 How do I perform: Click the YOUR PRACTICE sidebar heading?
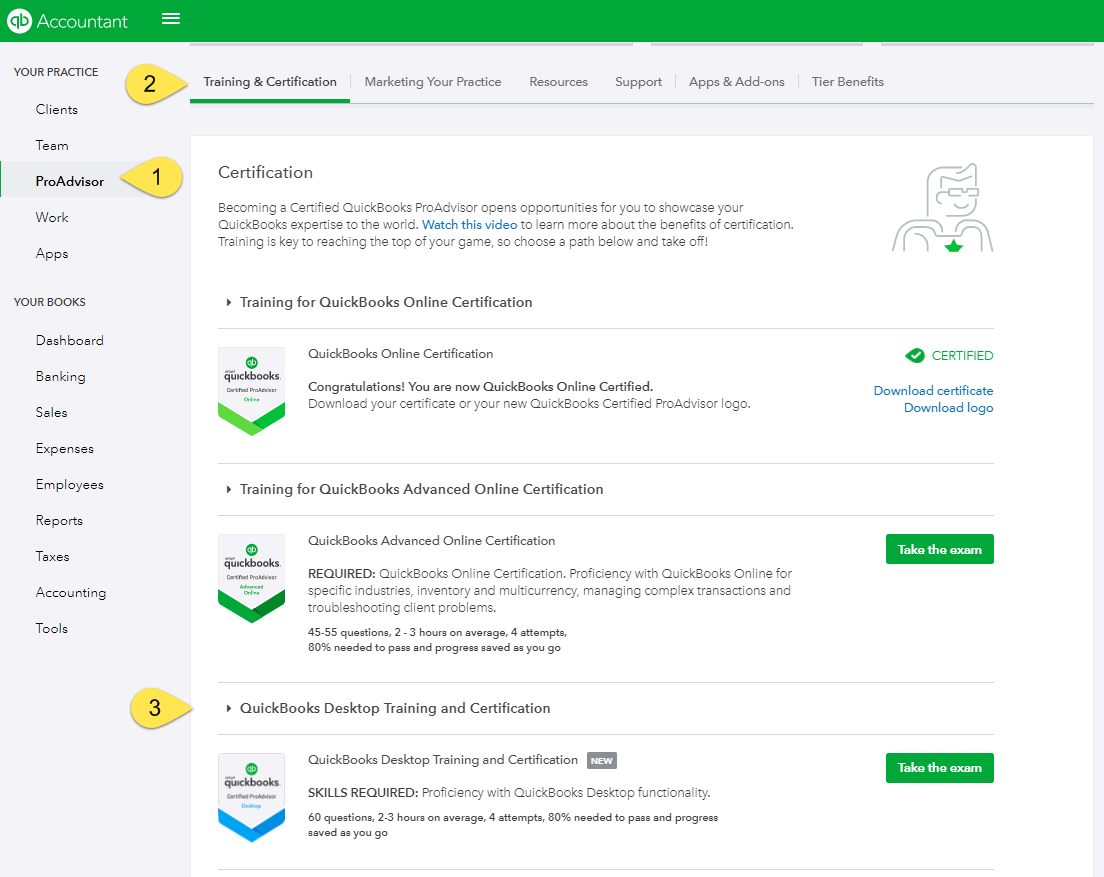point(56,72)
